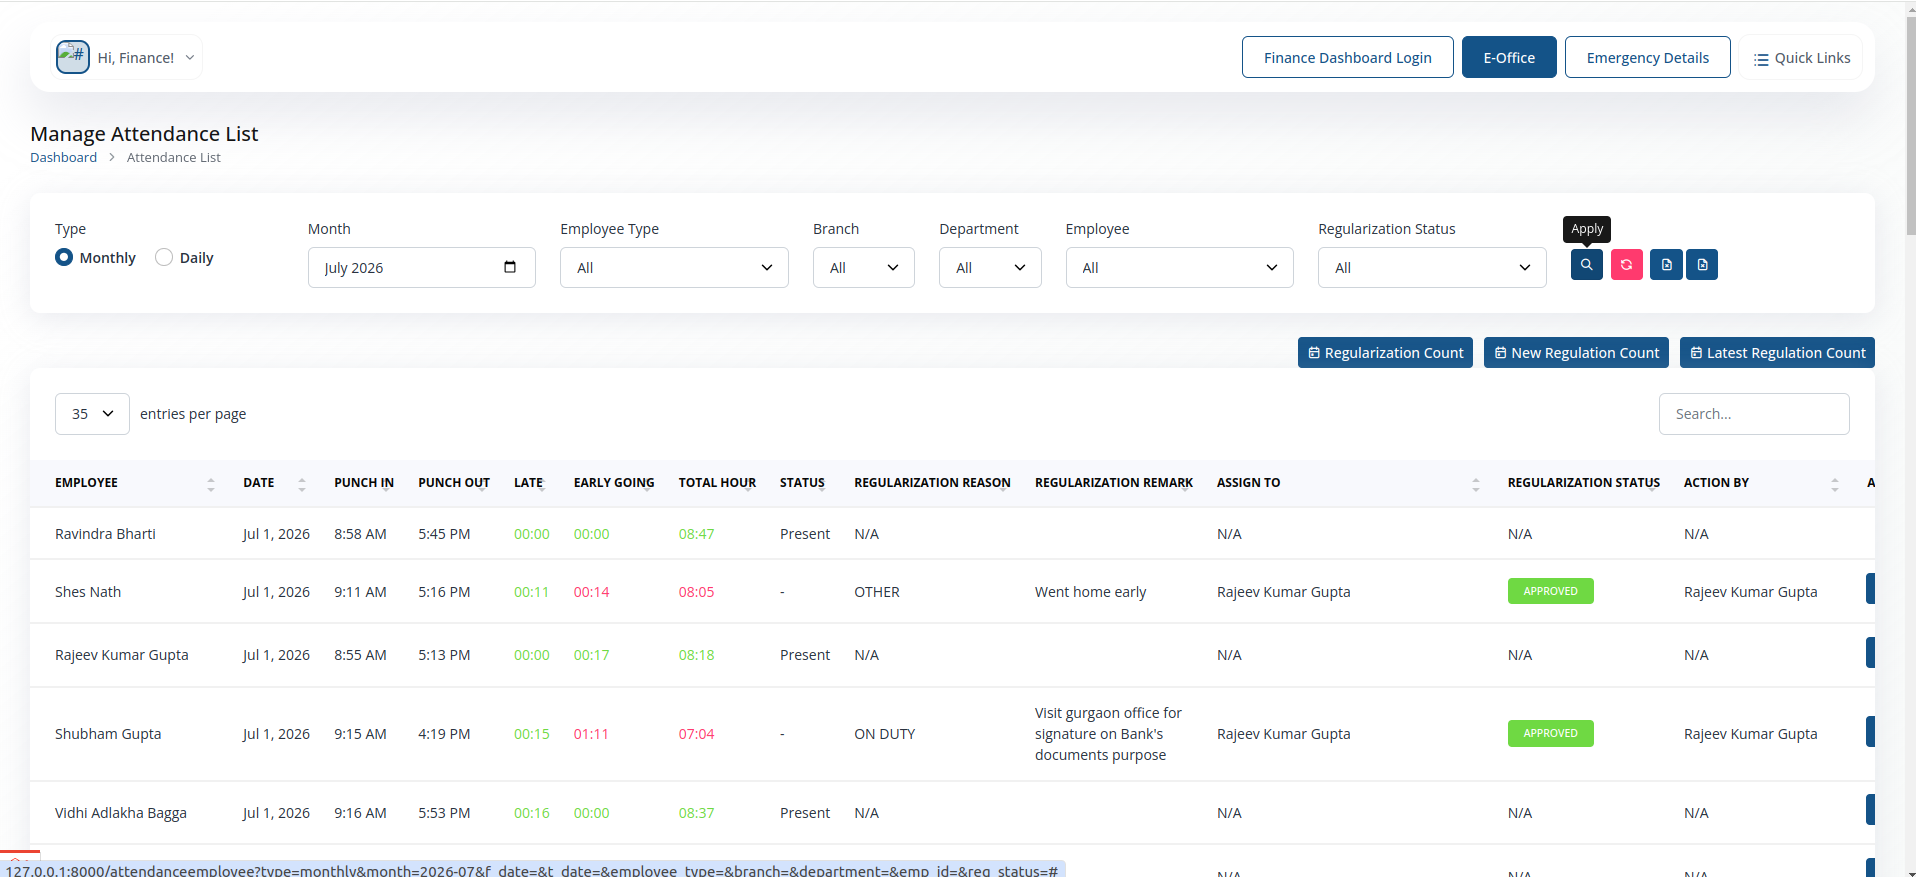
Task: Click the Early Going column header
Action: 614,483
